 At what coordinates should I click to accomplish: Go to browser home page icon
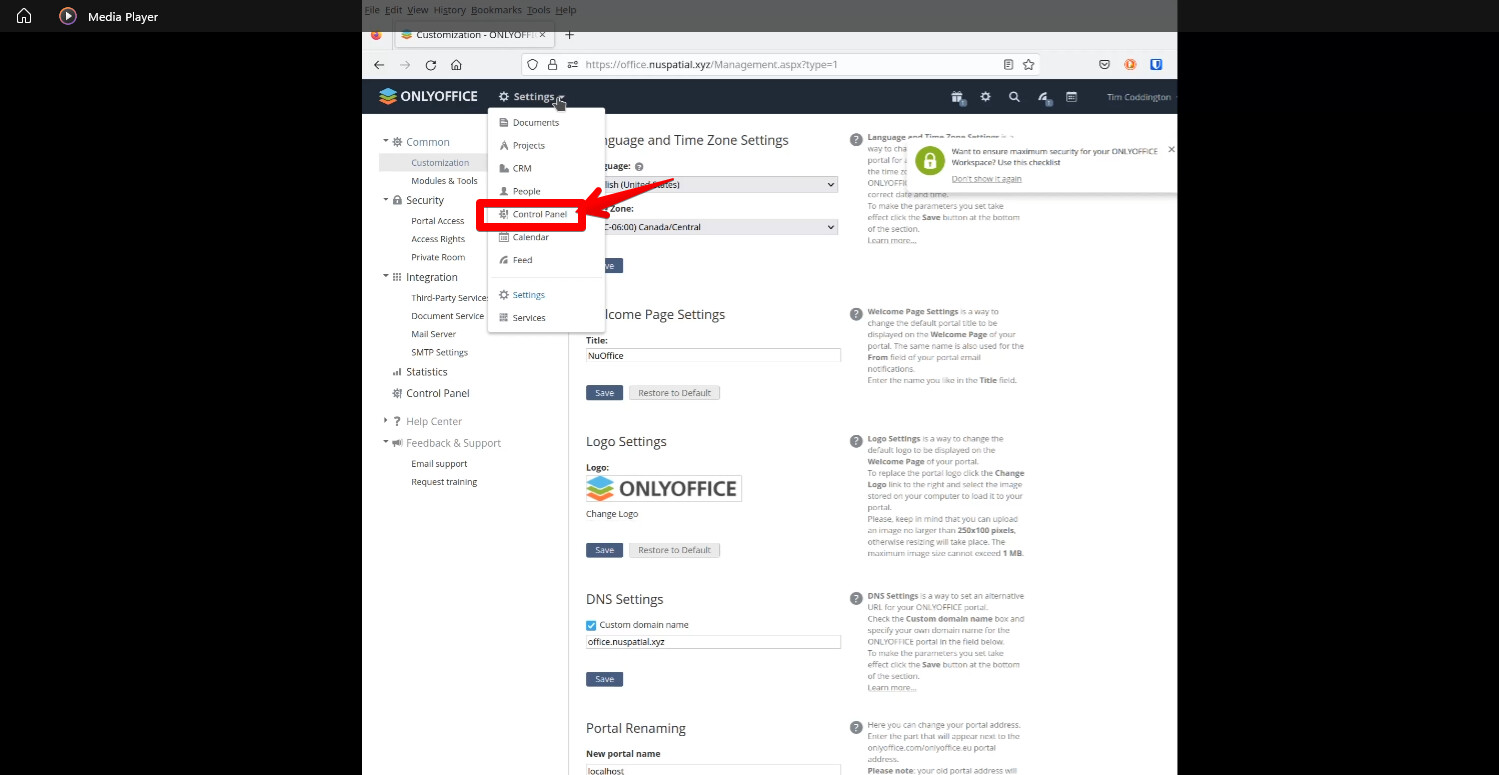pyautogui.click(x=456, y=64)
